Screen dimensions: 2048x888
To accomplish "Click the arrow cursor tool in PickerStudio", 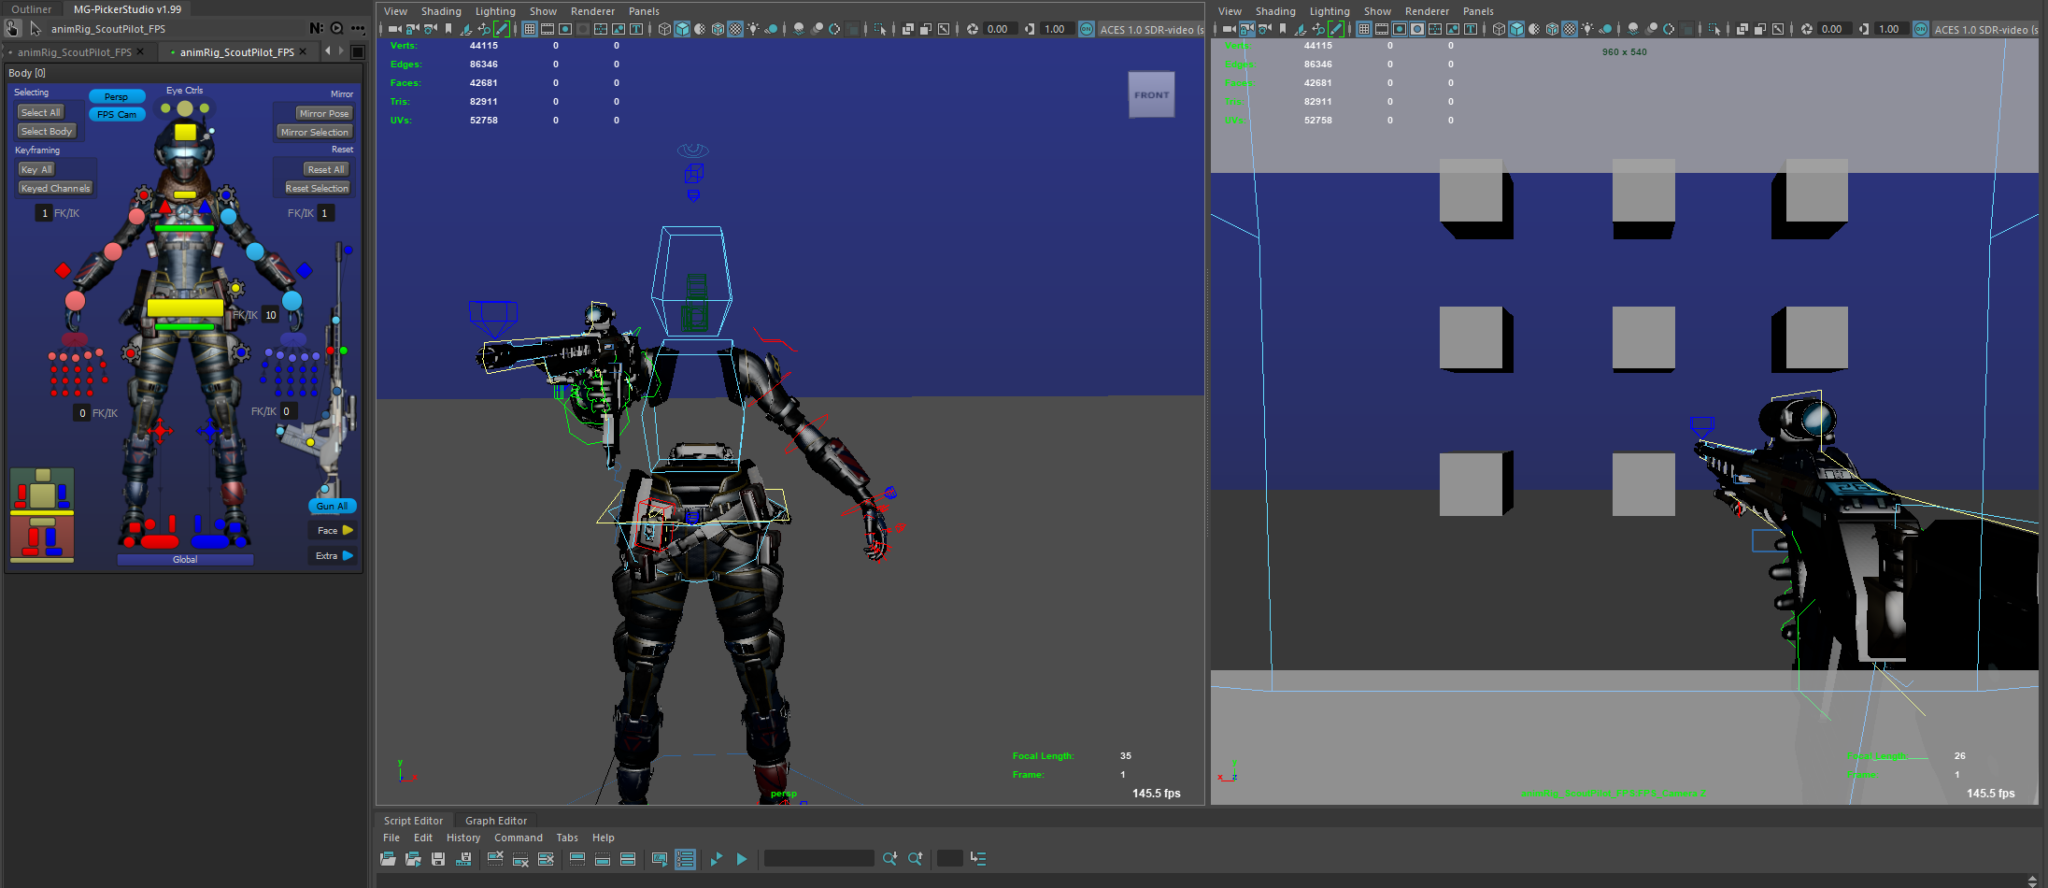I will (x=36, y=29).
